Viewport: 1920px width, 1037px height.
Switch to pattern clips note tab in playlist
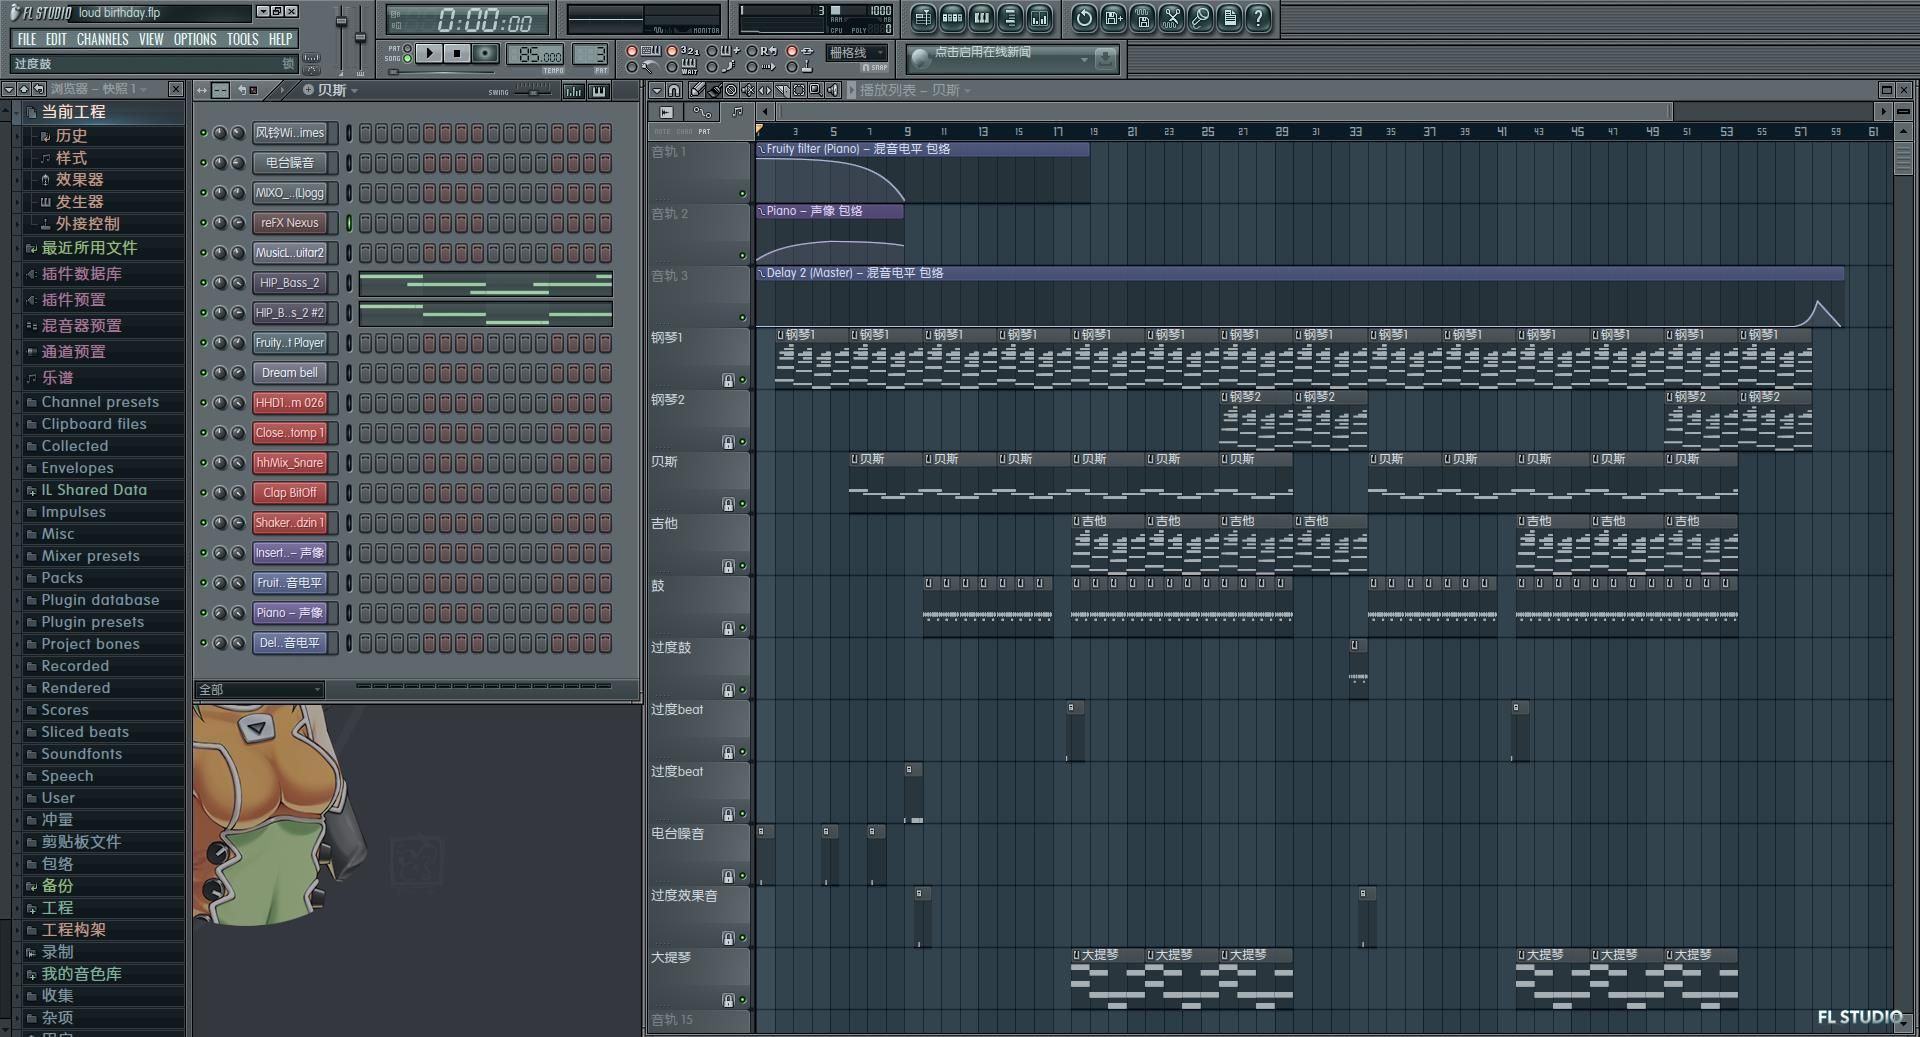(737, 112)
